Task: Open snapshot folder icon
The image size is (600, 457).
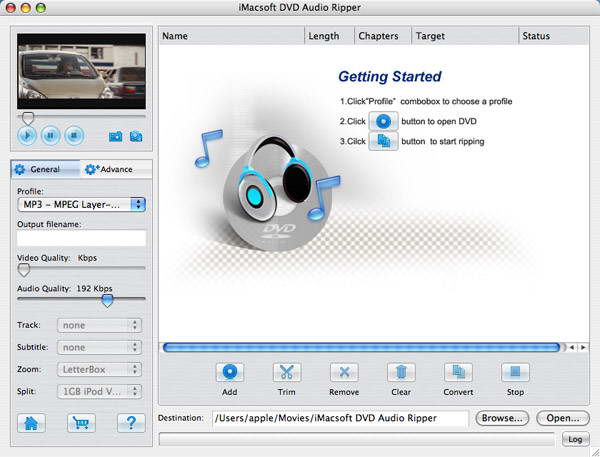Action: [x=136, y=136]
